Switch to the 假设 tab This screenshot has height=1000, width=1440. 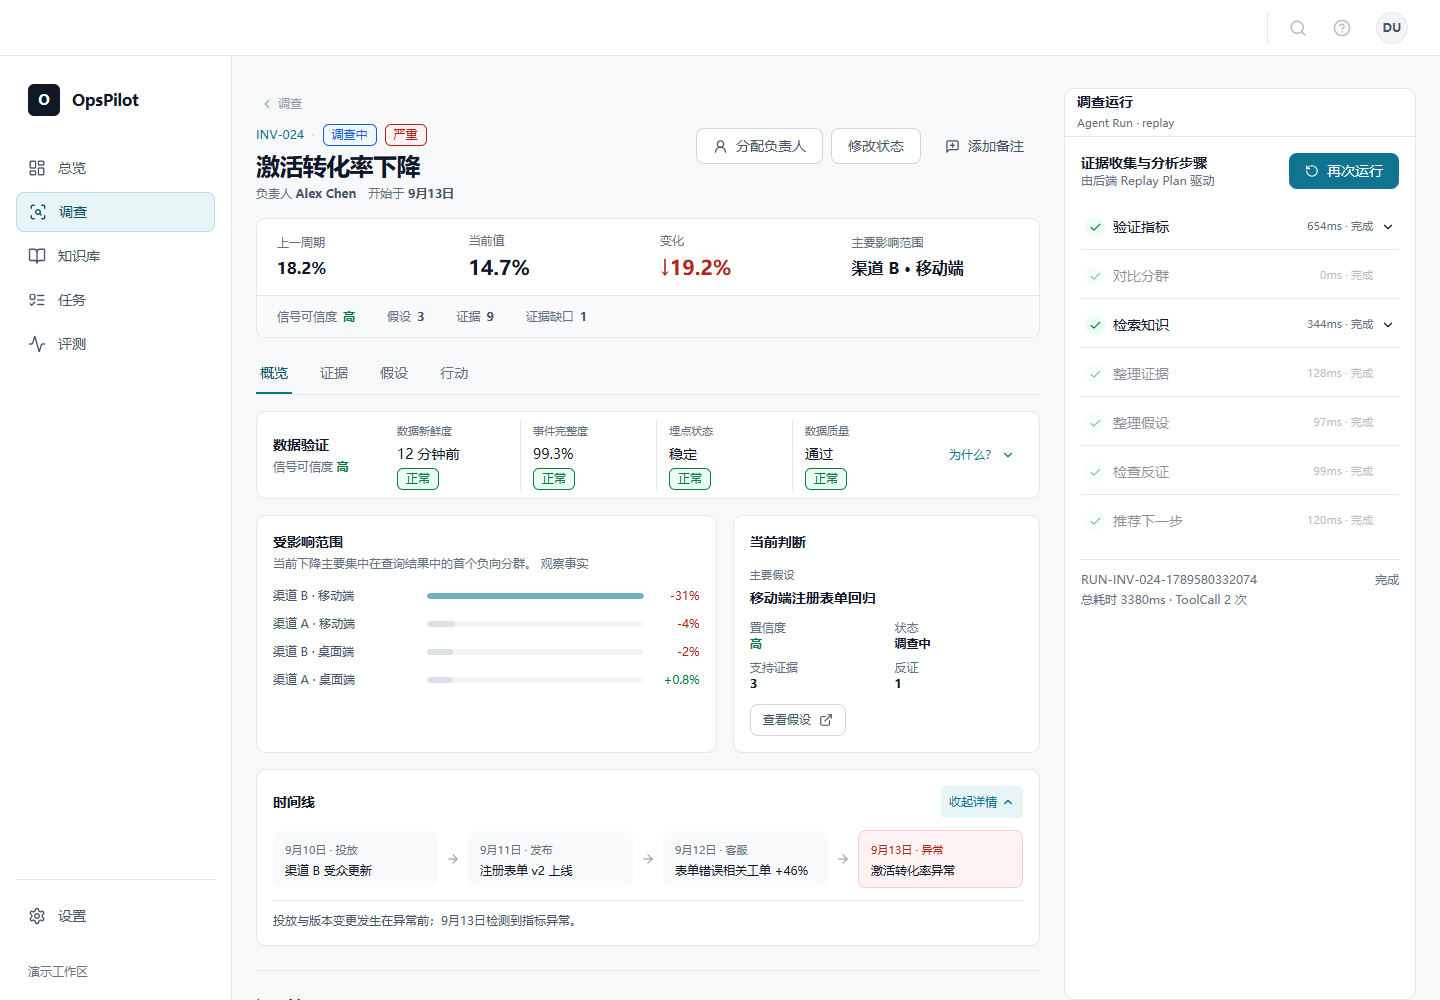coord(394,373)
